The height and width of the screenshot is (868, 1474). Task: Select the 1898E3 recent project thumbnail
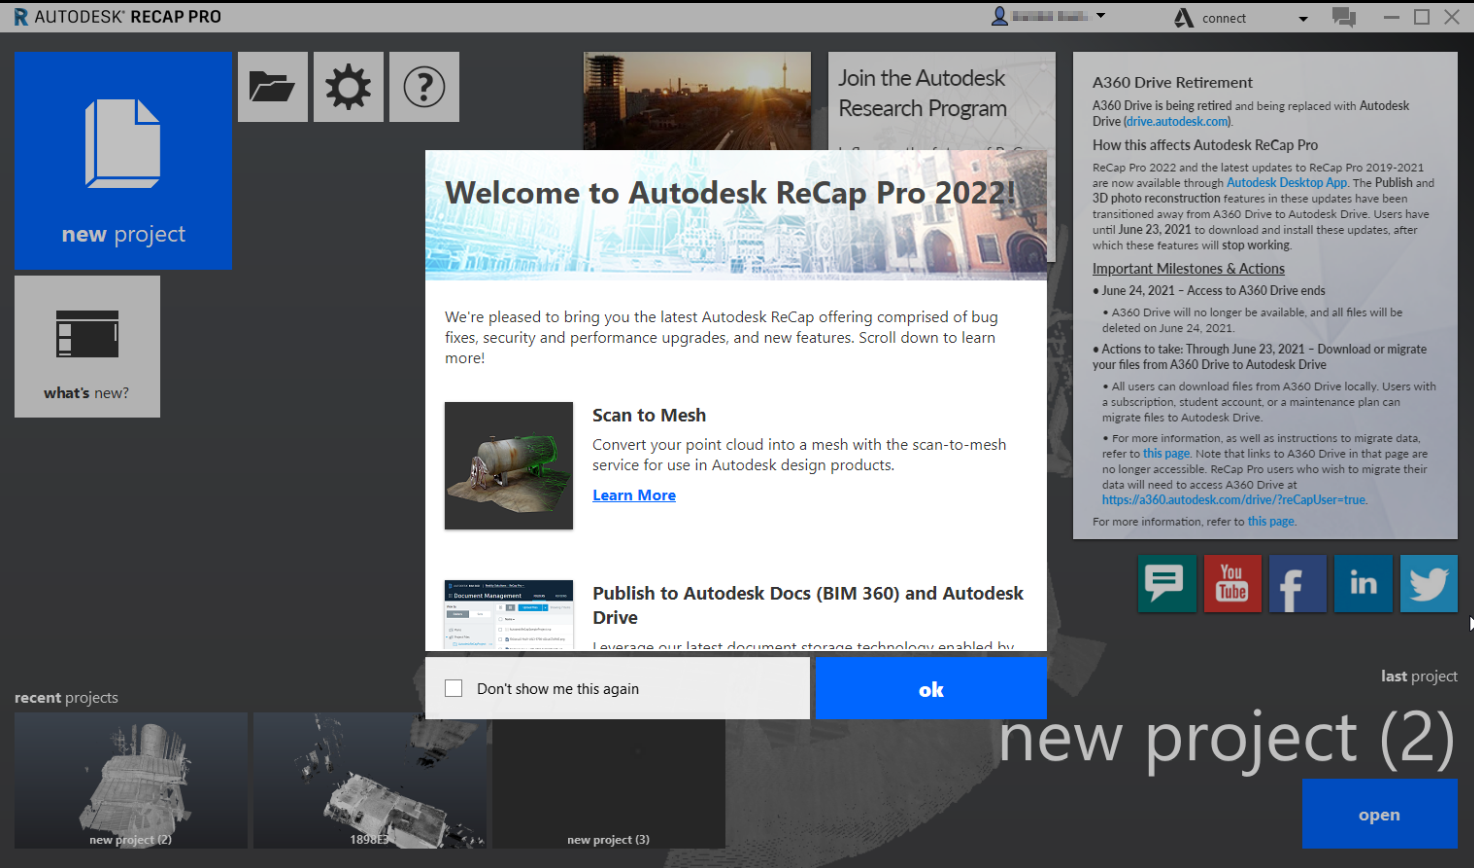[x=370, y=781]
